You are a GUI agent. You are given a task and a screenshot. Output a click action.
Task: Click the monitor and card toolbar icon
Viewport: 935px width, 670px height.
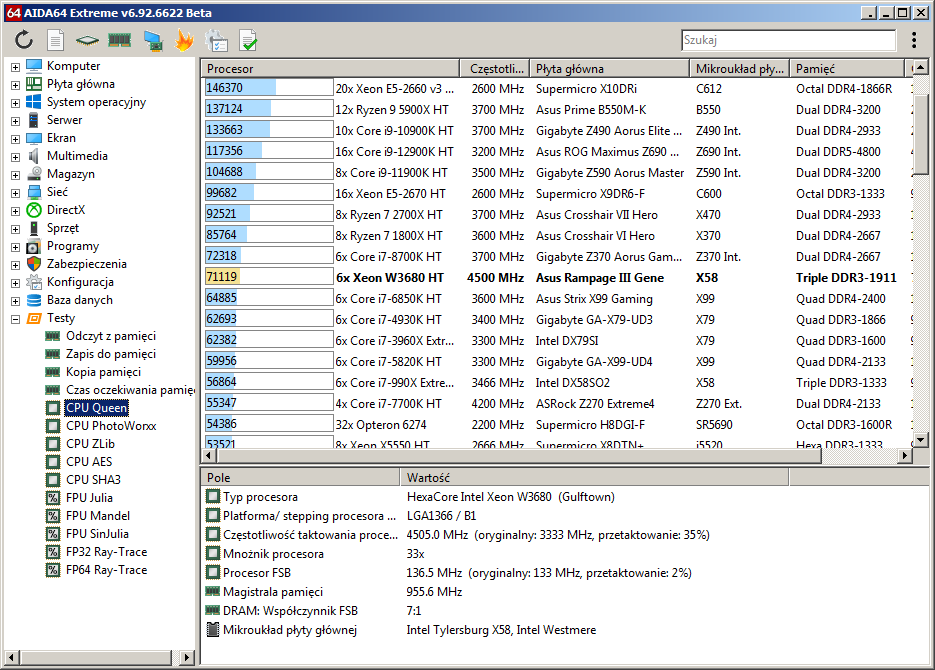(153, 41)
